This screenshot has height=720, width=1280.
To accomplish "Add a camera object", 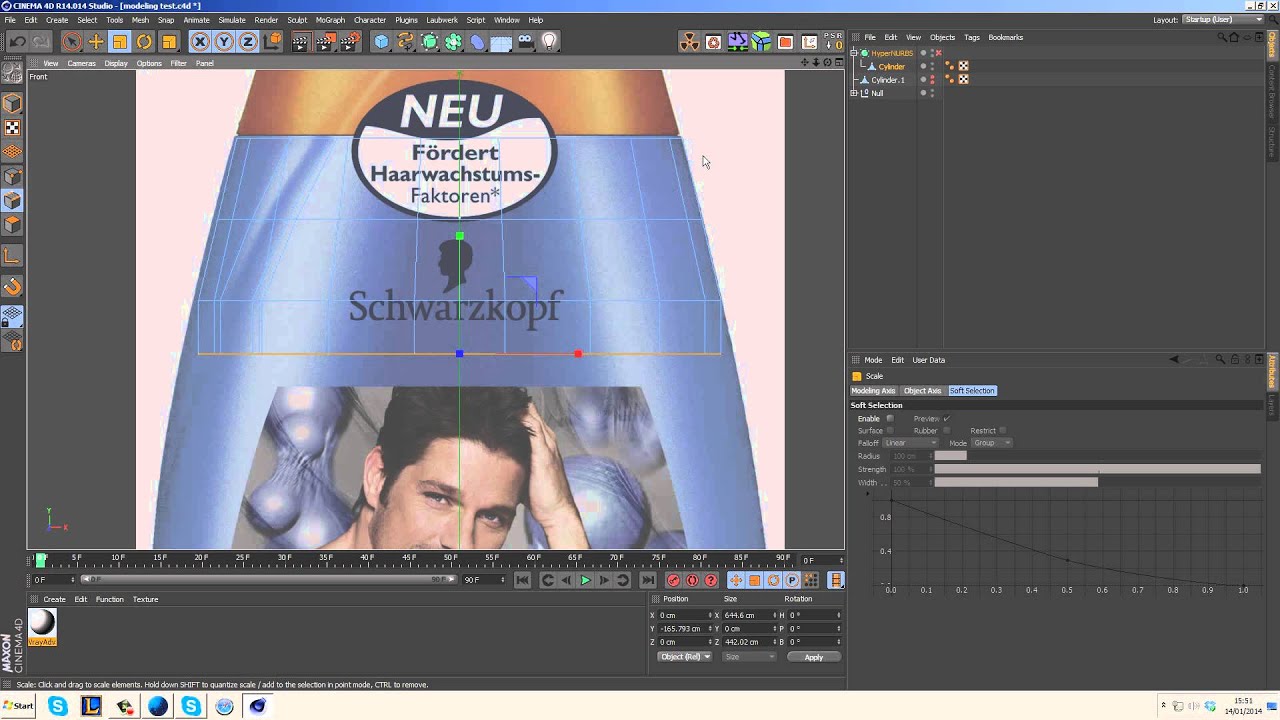I will click(525, 41).
